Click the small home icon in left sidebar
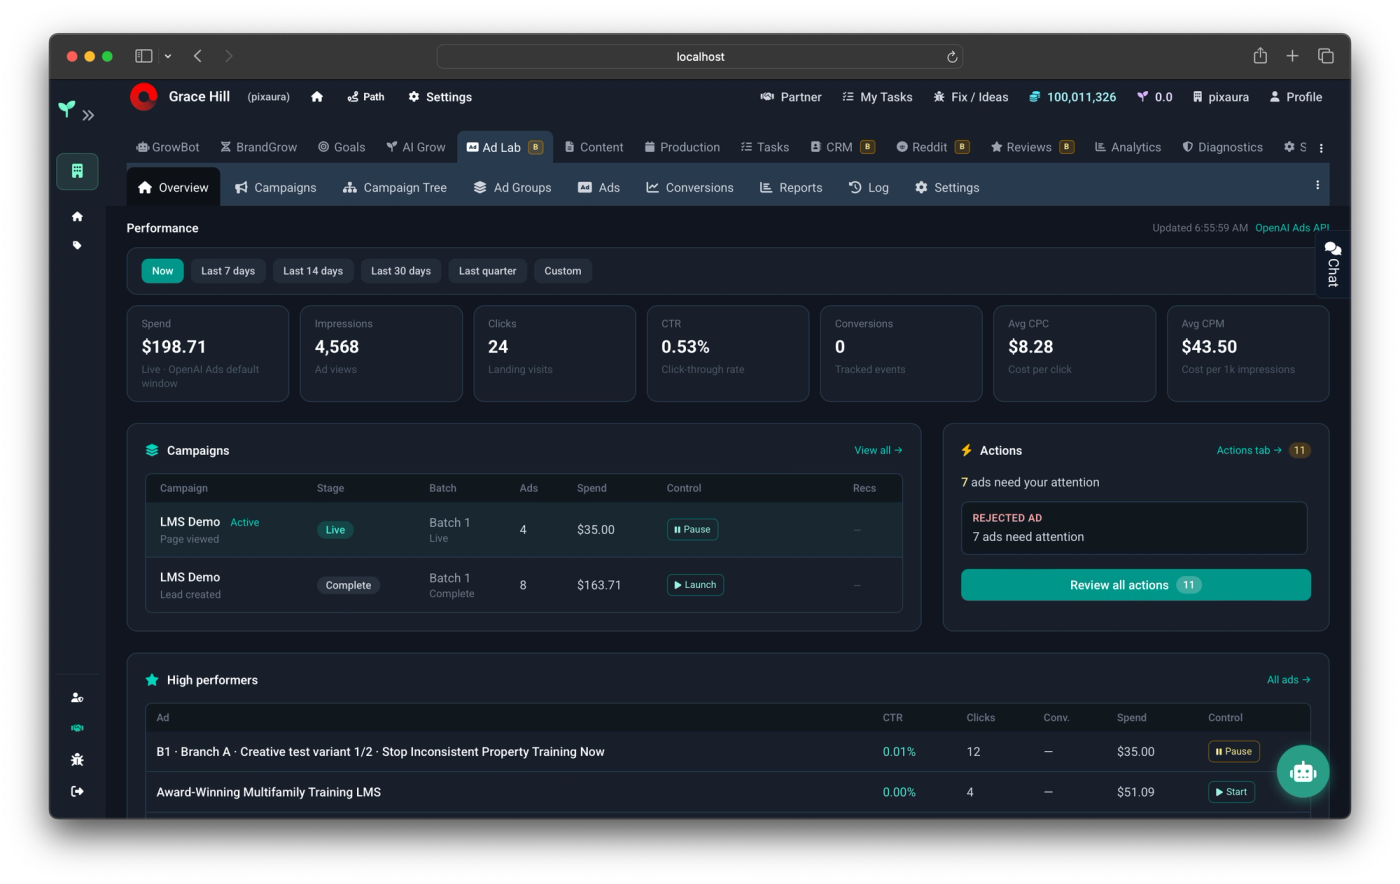1400x884 pixels. pos(77,216)
